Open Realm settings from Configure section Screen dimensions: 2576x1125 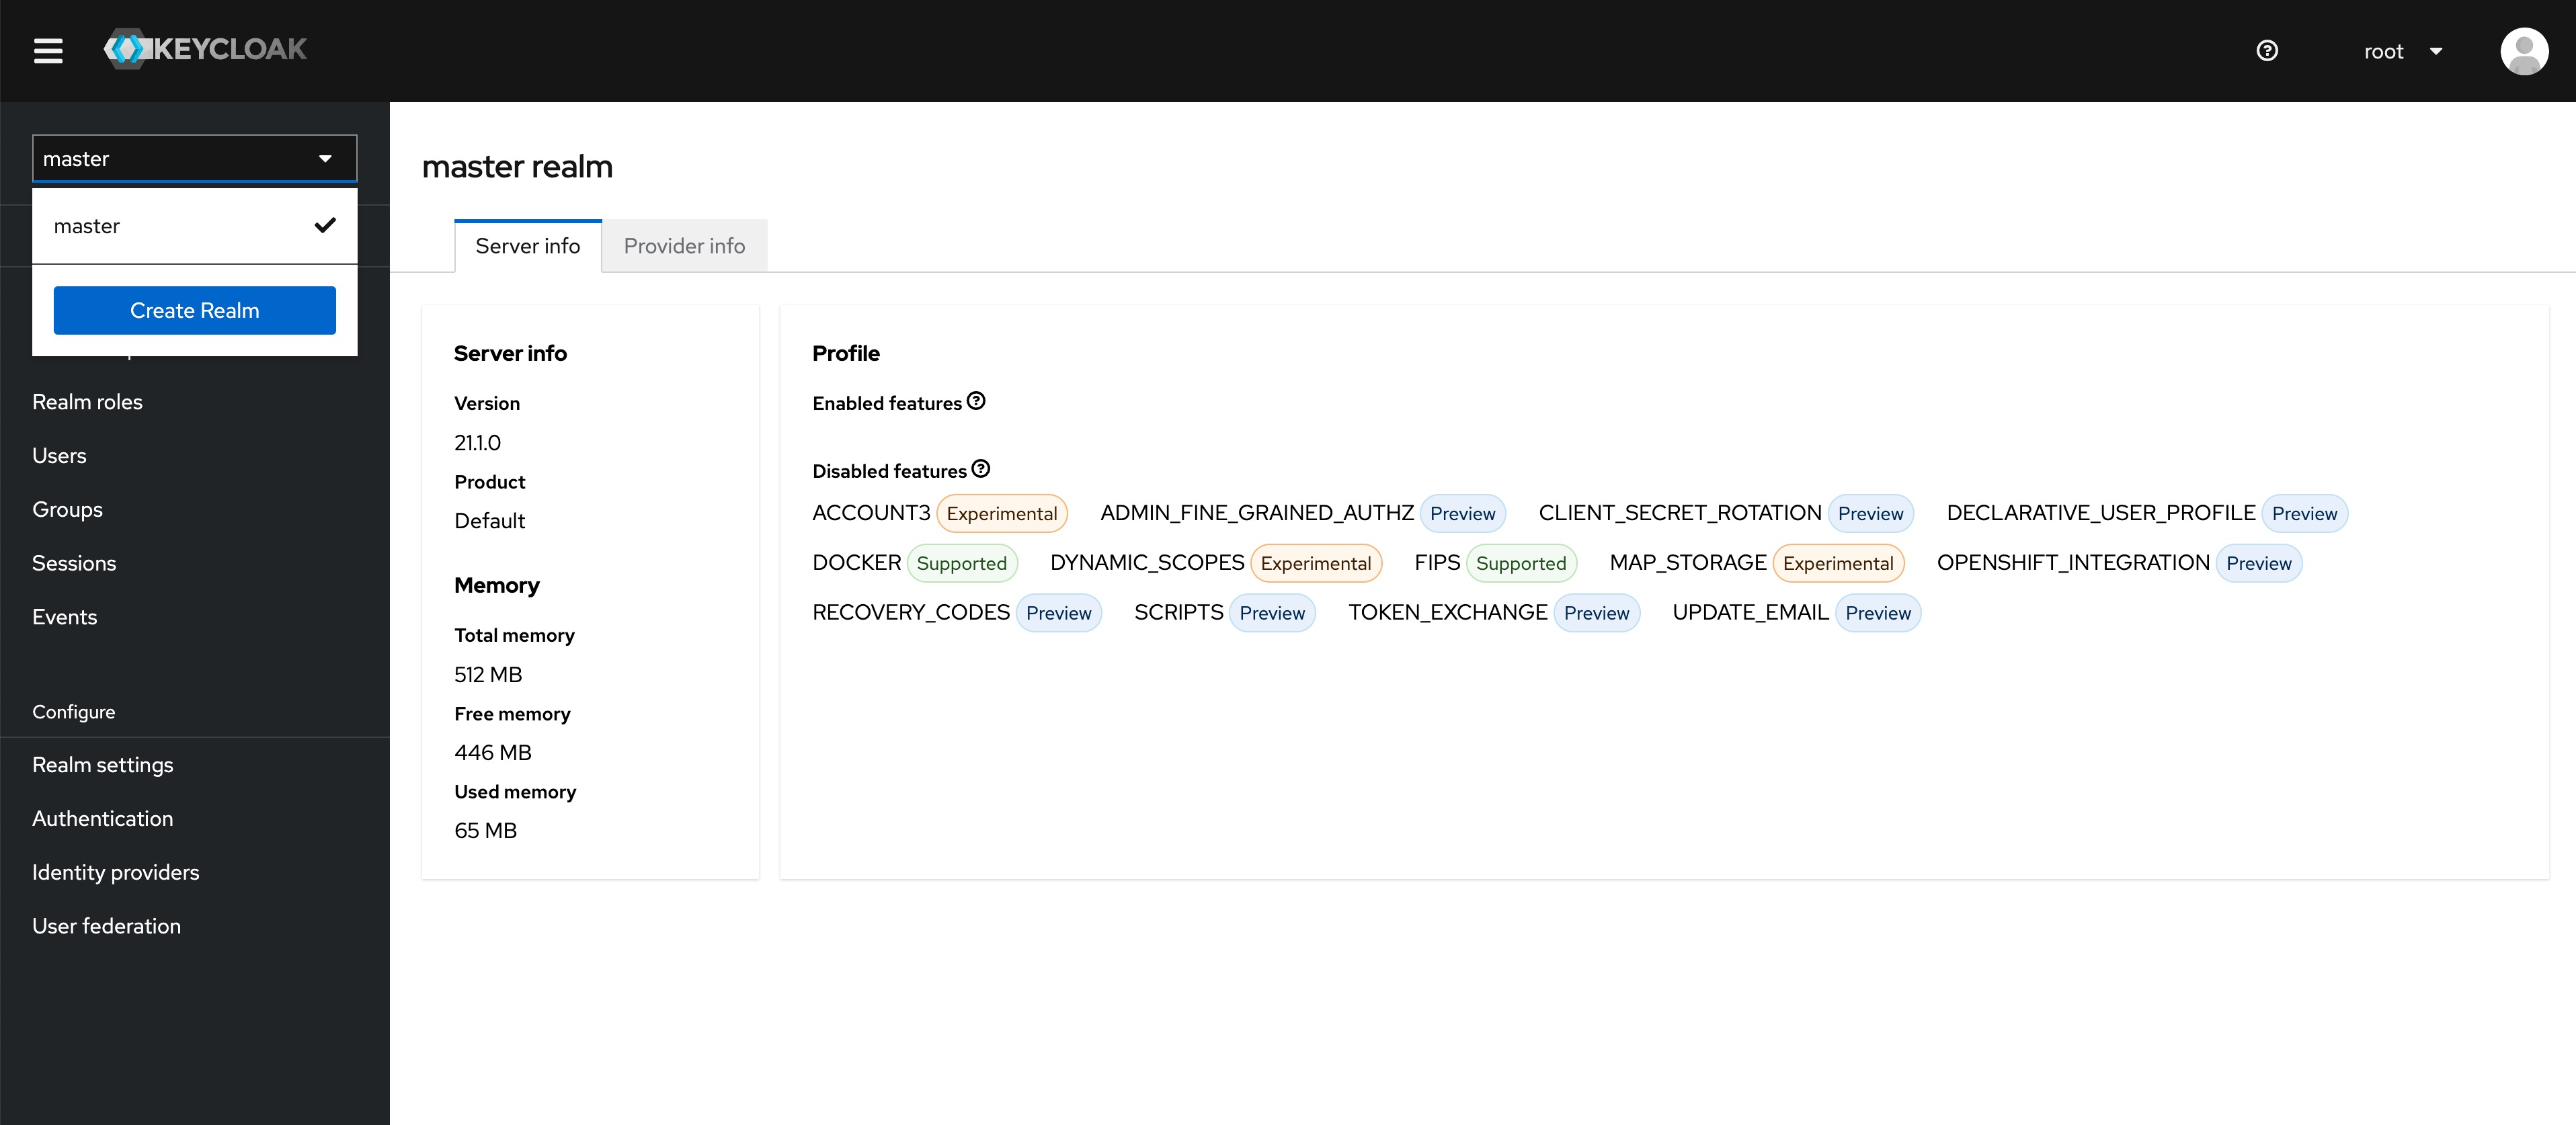point(102,765)
